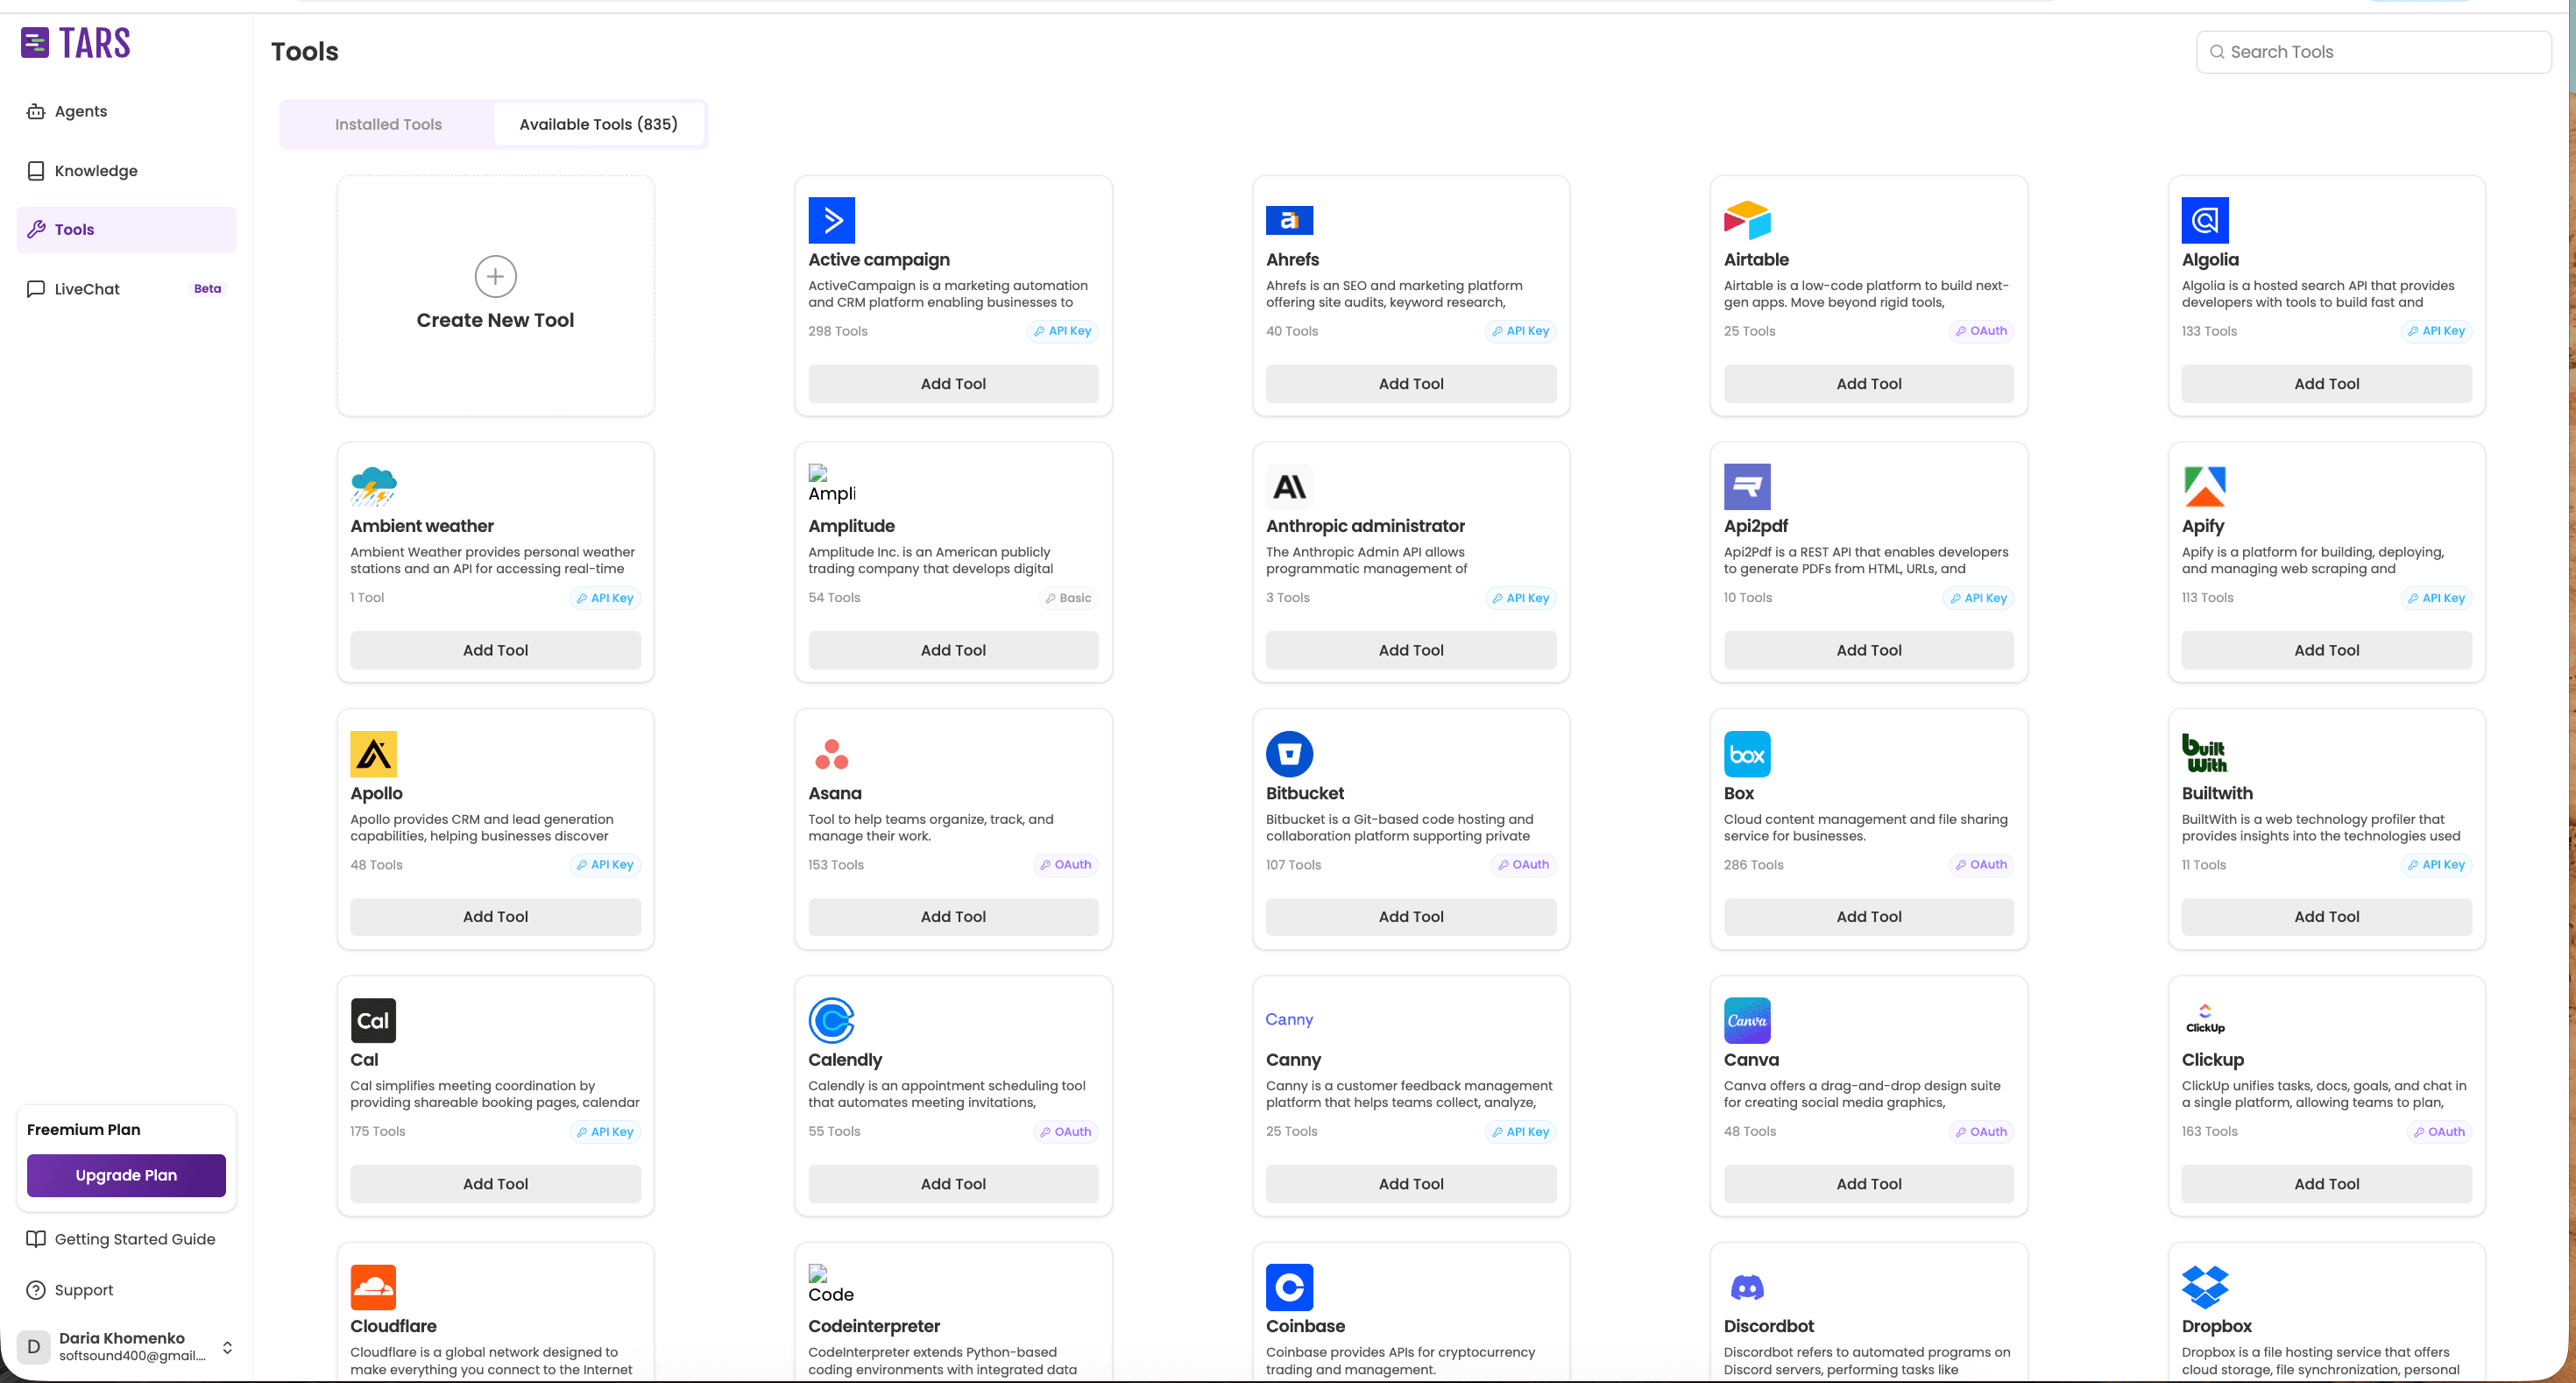Click the Cloudflare logo
The width and height of the screenshot is (2576, 1383).
373,1287
